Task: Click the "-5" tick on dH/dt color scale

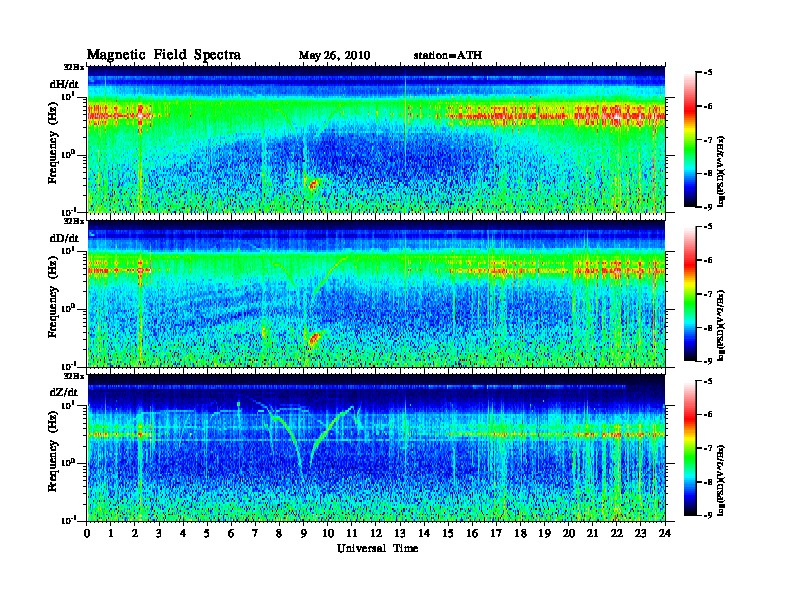Action: [708, 73]
